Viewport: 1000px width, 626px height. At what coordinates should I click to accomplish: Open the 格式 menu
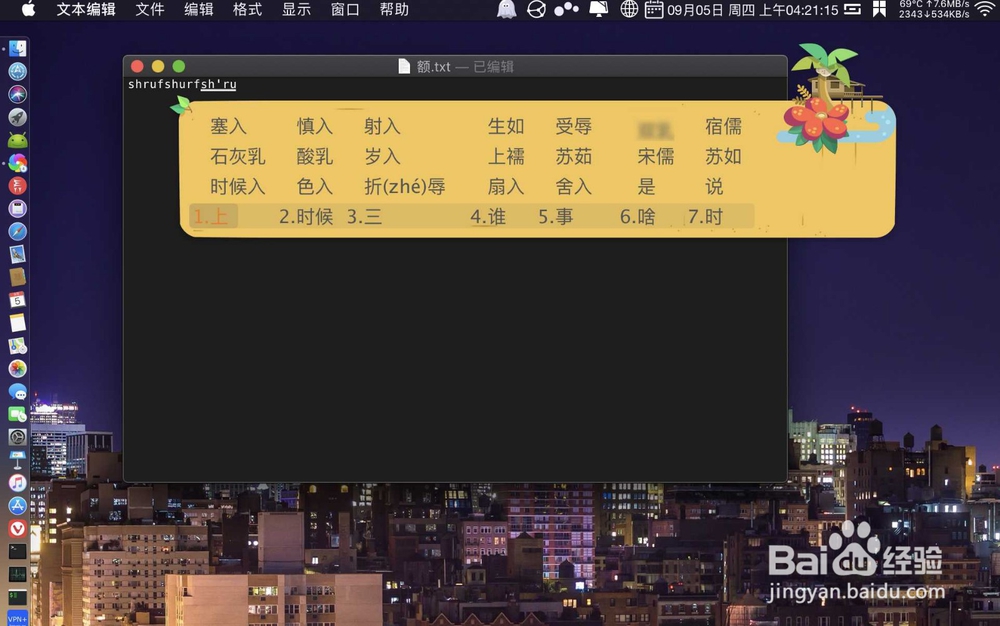246,10
